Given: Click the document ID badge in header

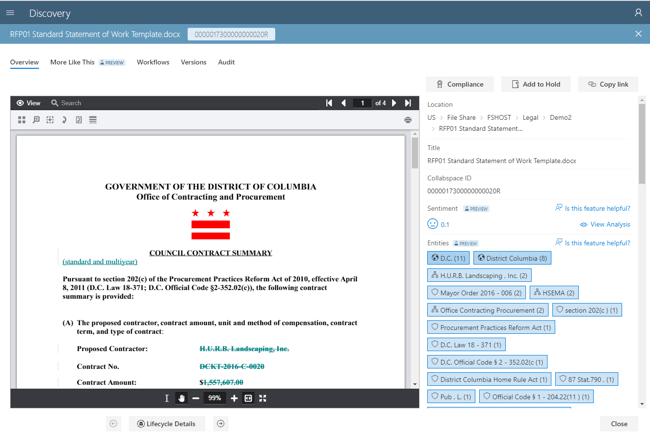Looking at the screenshot, I should click(x=231, y=34).
